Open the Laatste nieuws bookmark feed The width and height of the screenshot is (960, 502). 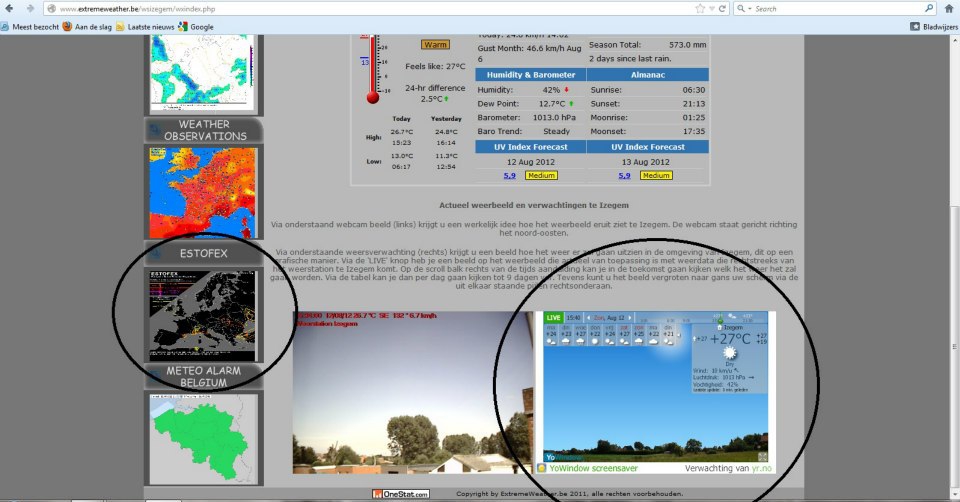(x=145, y=27)
